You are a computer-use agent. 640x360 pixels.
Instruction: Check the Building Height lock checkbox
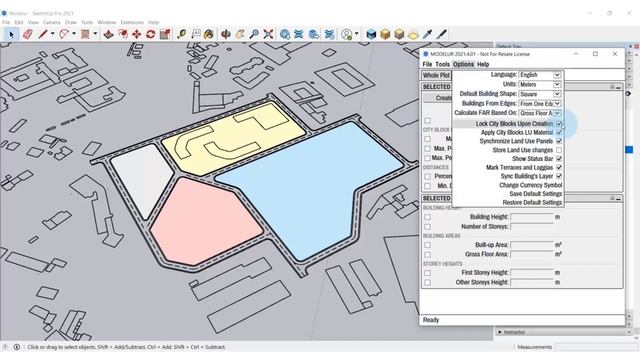point(427,217)
